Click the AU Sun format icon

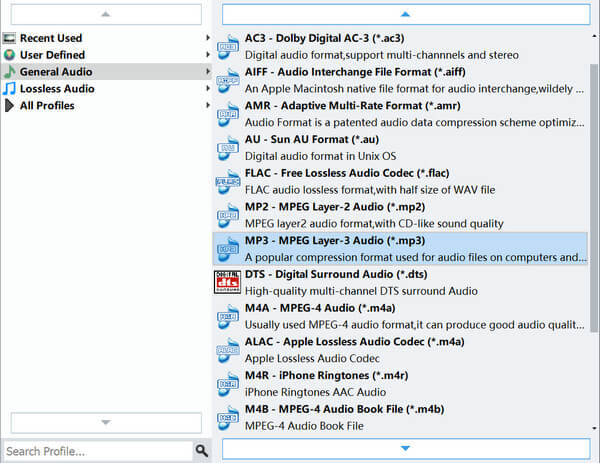pyautogui.click(x=228, y=148)
